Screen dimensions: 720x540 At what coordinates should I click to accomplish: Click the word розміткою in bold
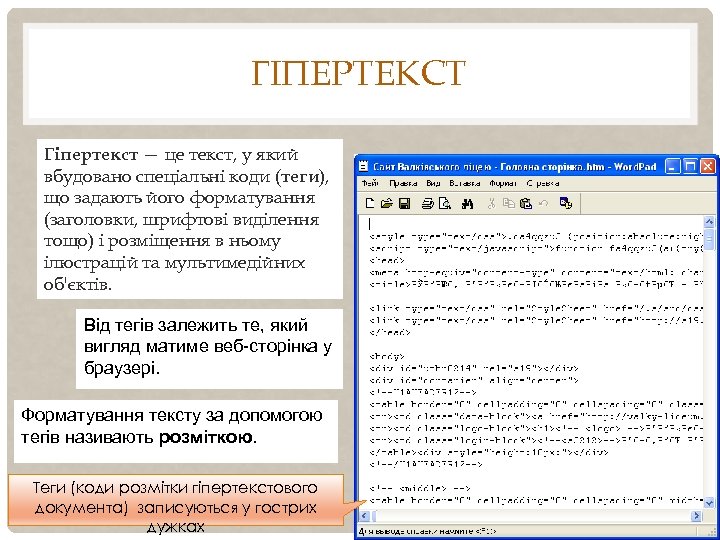pos(206,437)
